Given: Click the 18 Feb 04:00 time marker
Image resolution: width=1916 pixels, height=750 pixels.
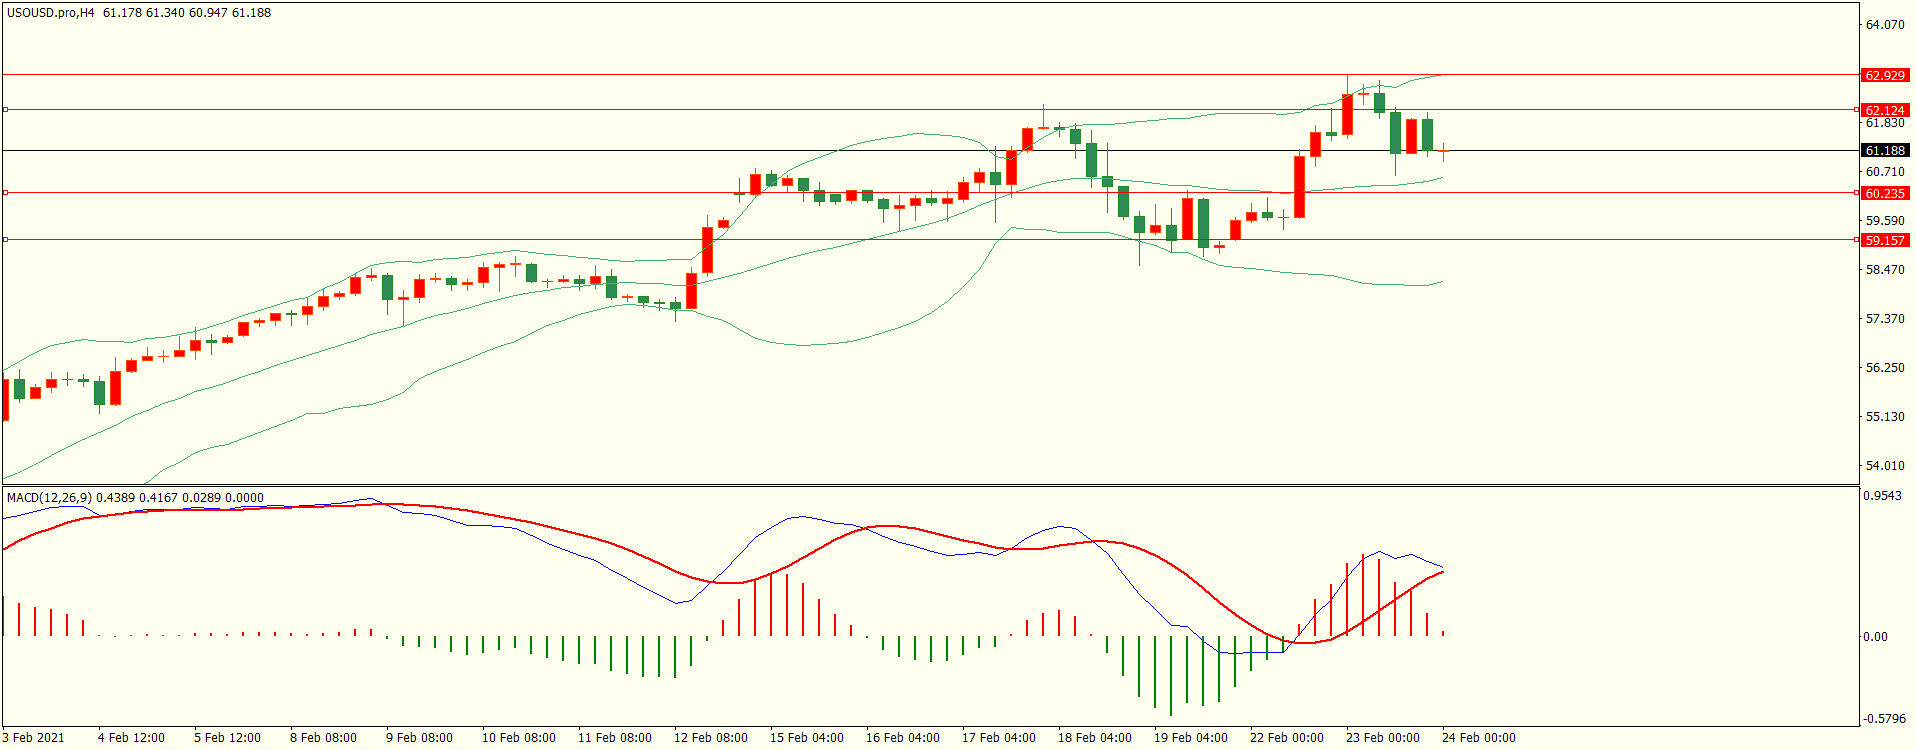Looking at the screenshot, I should (1095, 738).
